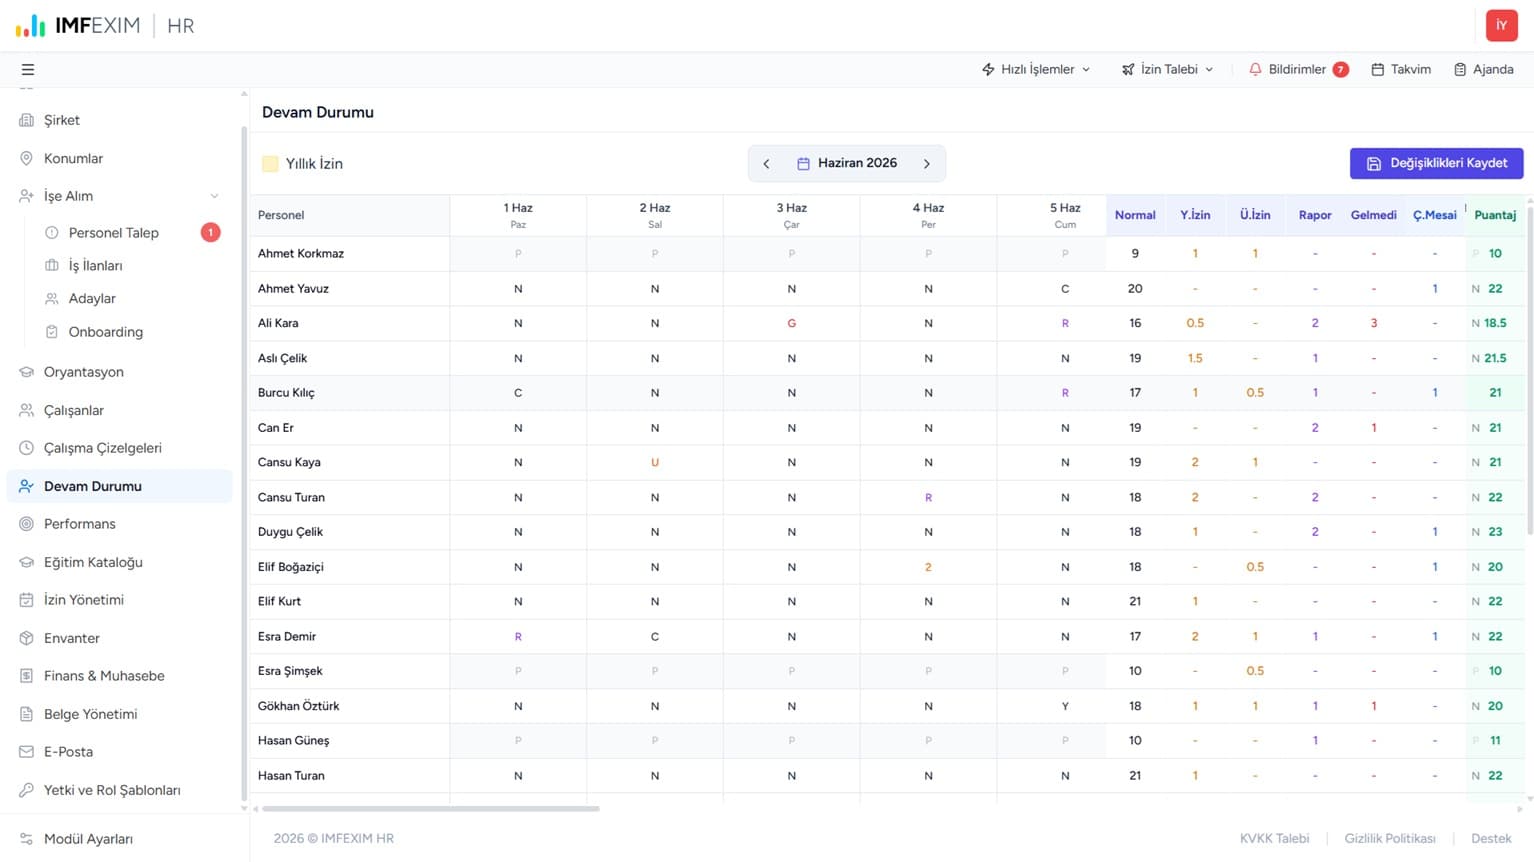Click the Takvim calendar icon

click(x=1378, y=70)
